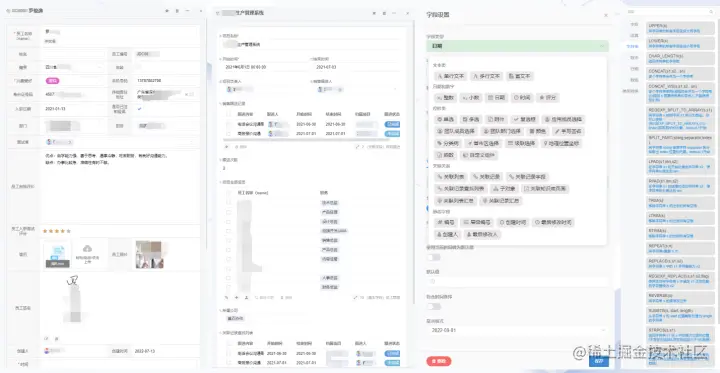
Task: Close the 字段设置 panel with X
Action: [x=606, y=15]
